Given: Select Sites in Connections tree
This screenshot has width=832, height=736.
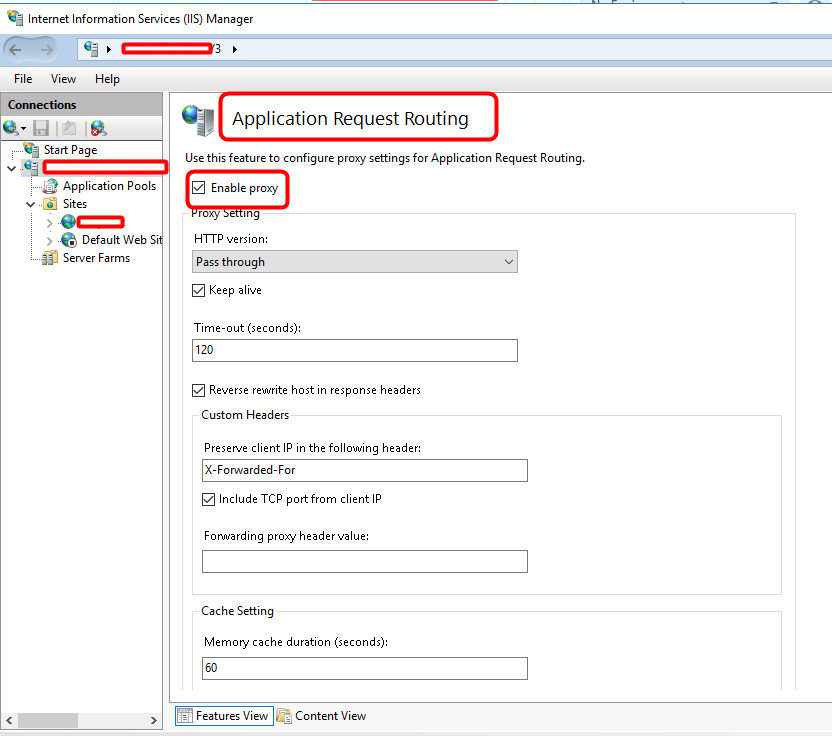Looking at the screenshot, I should coord(75,204).
